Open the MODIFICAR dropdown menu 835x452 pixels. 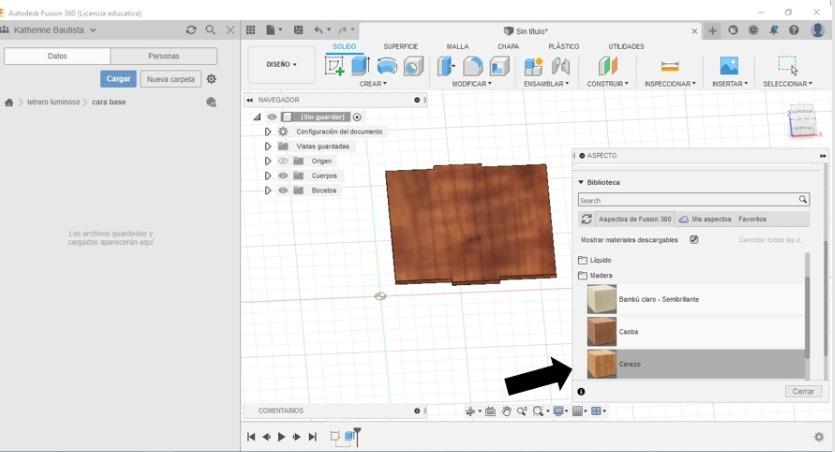pyautogui.click(x=472, y=84)
